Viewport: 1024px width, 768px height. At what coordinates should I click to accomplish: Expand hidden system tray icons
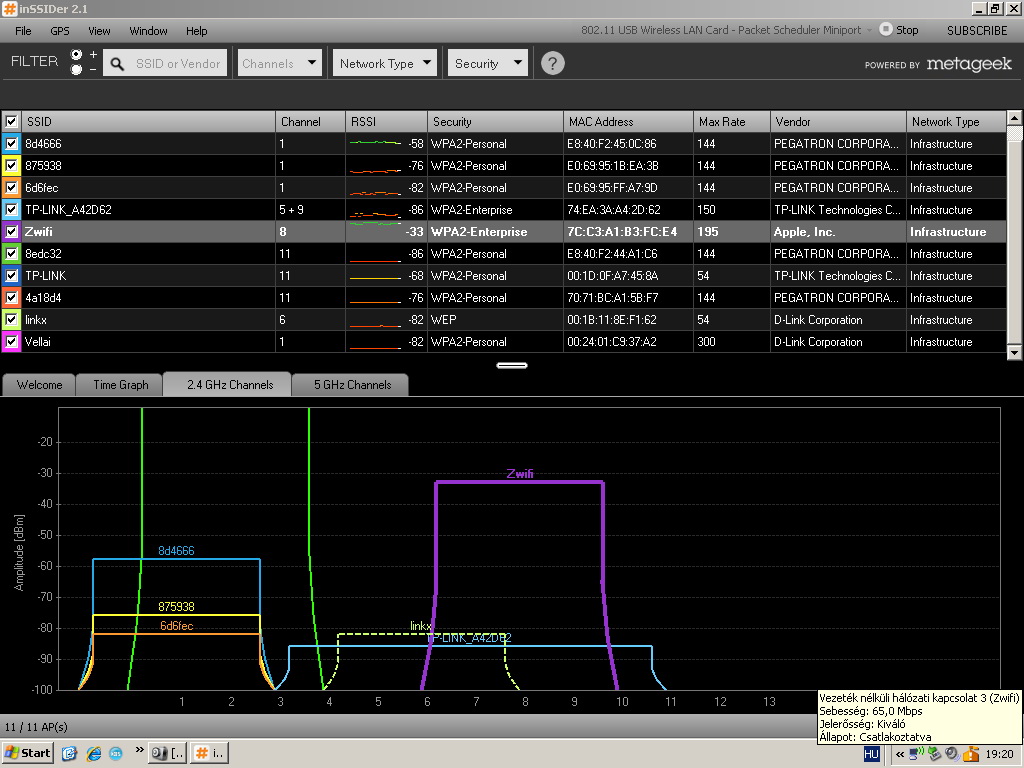click(x=900, y=754)
